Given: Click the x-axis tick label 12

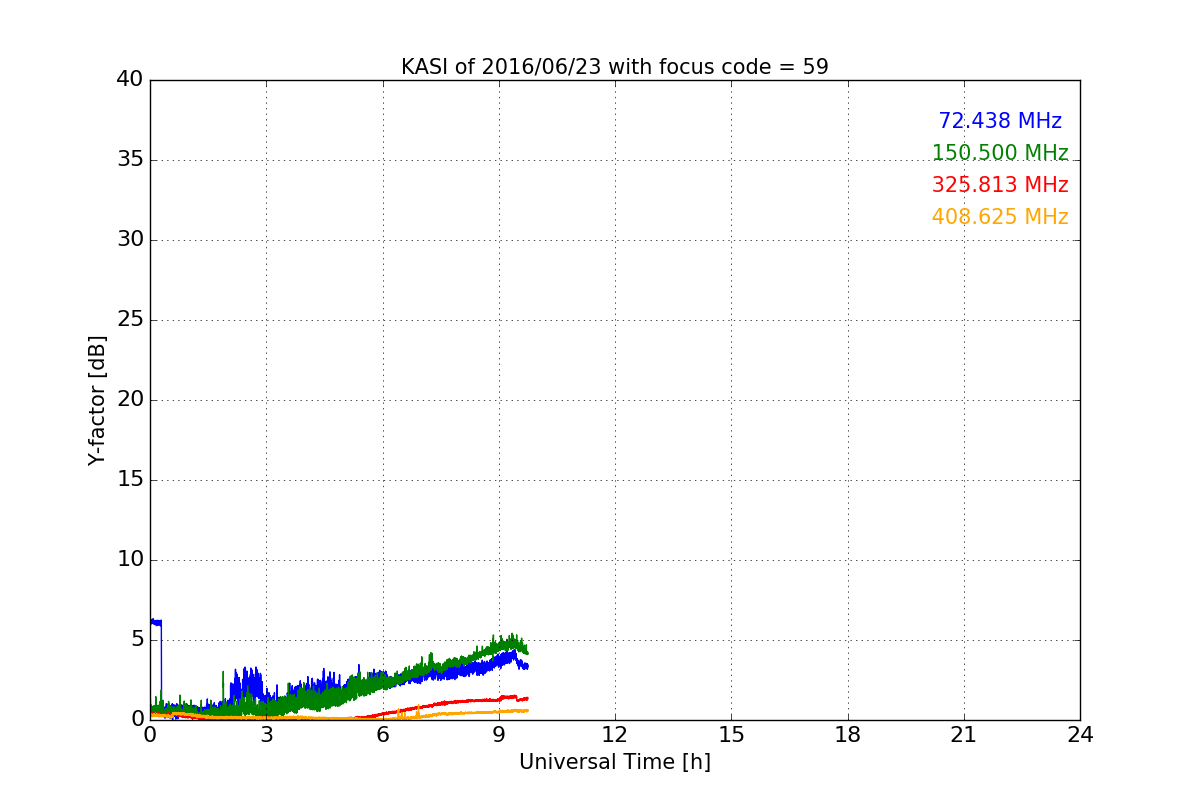Looking at the screenshot, I should click(x=615, y=735).
